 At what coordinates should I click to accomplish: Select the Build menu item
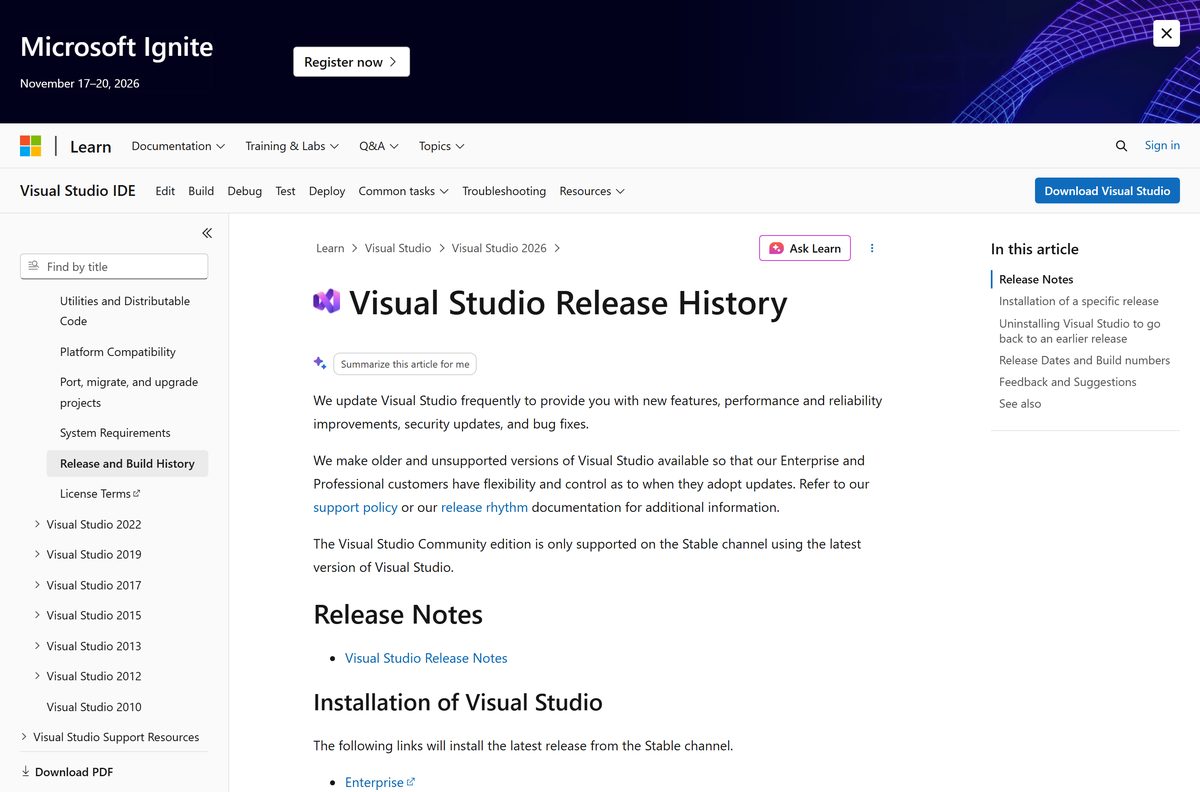(201, 191)
